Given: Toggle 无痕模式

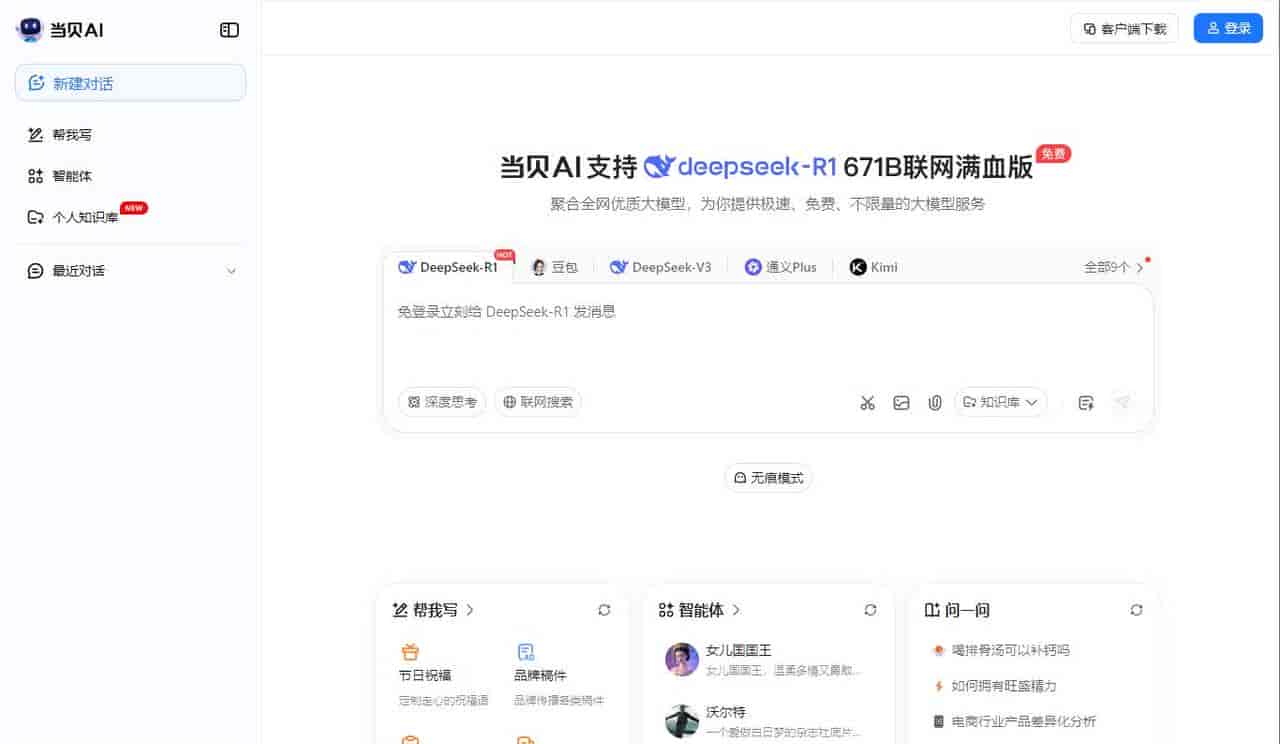Looking at the screenshot, I should coord(768,478).
